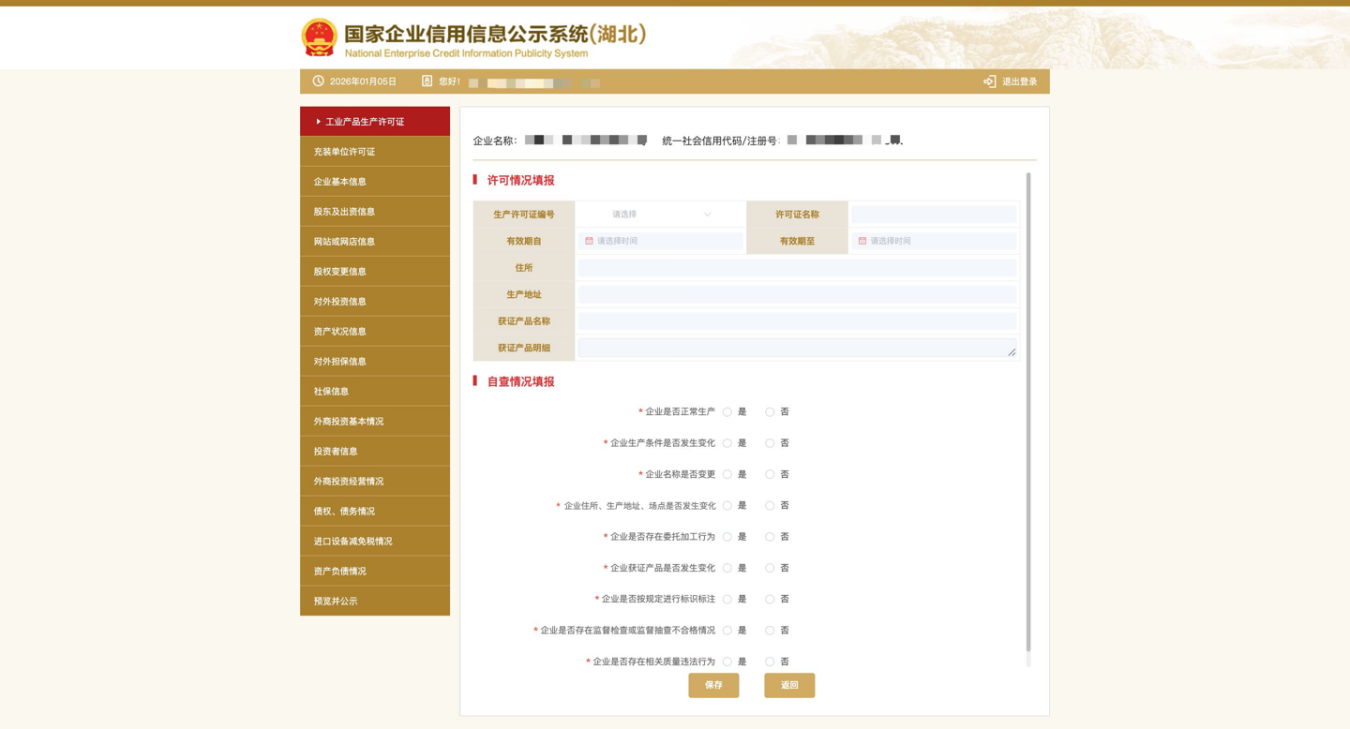Click the national emblem logo in header
The width and height of the screenshot is (1350, 729).
[319, 37]
